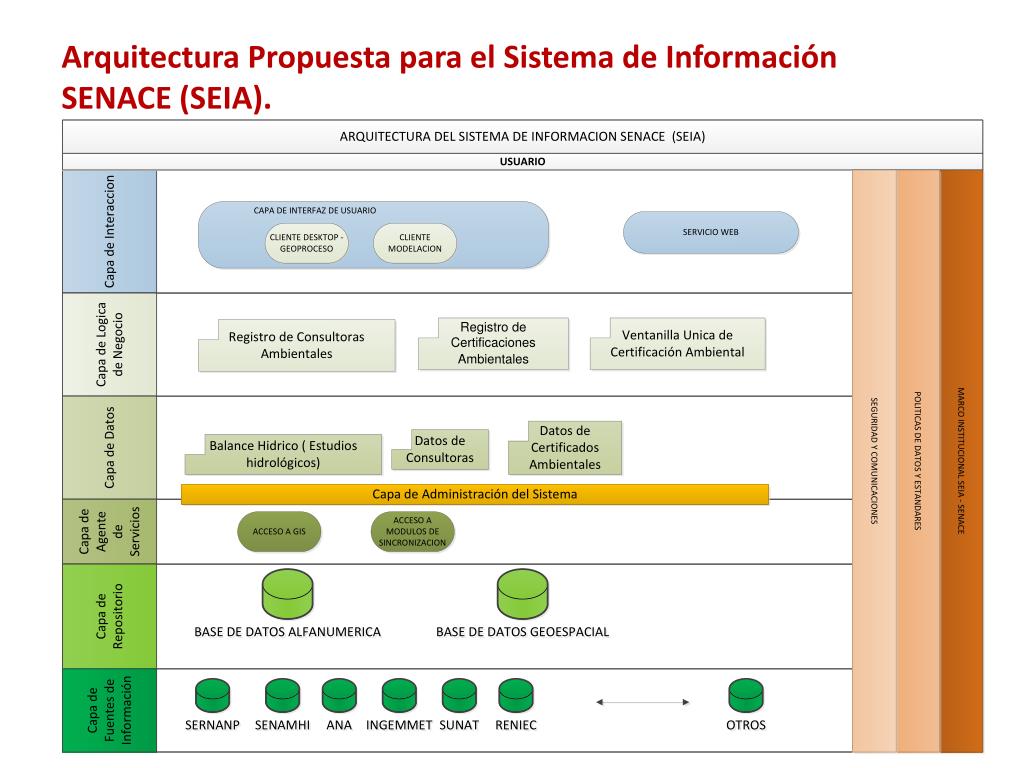Select the Datos de Consultoras box

[440, 449]
